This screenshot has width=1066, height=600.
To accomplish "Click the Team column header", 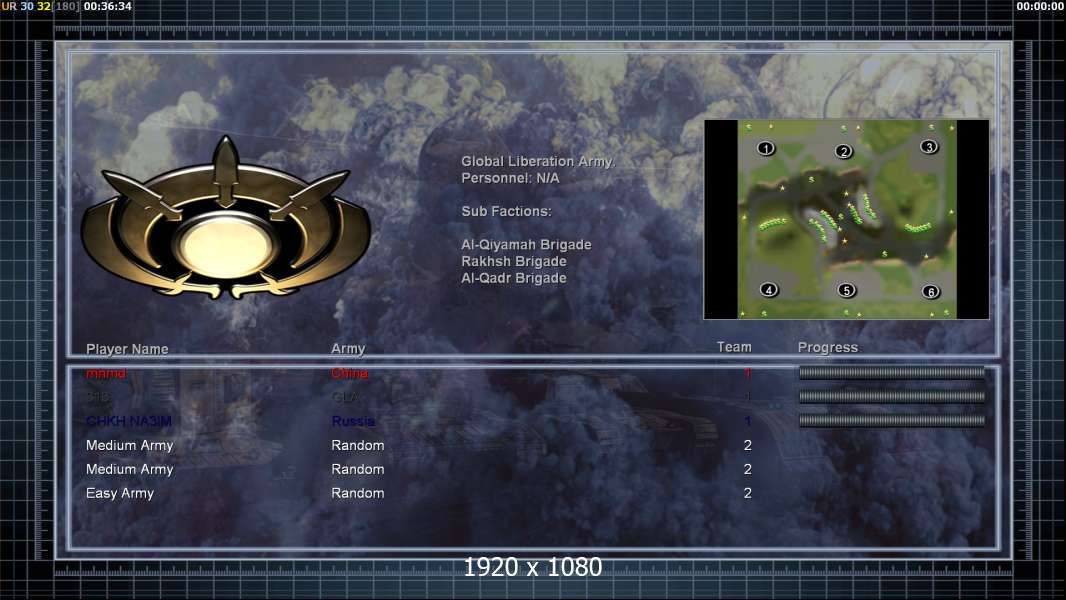I will [x=734, y=347].
